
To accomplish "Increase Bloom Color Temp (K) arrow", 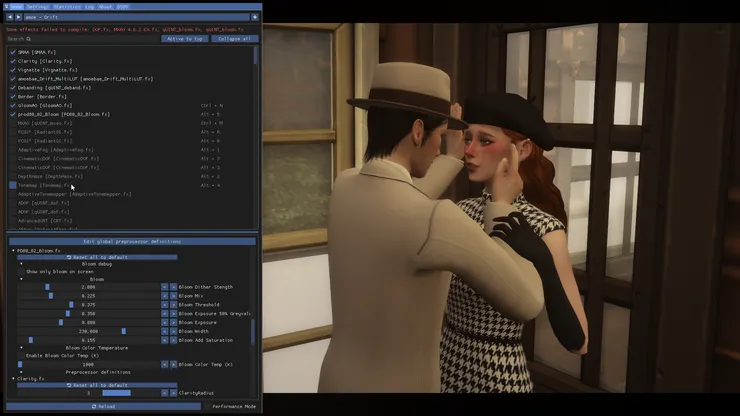I will 173,365.
